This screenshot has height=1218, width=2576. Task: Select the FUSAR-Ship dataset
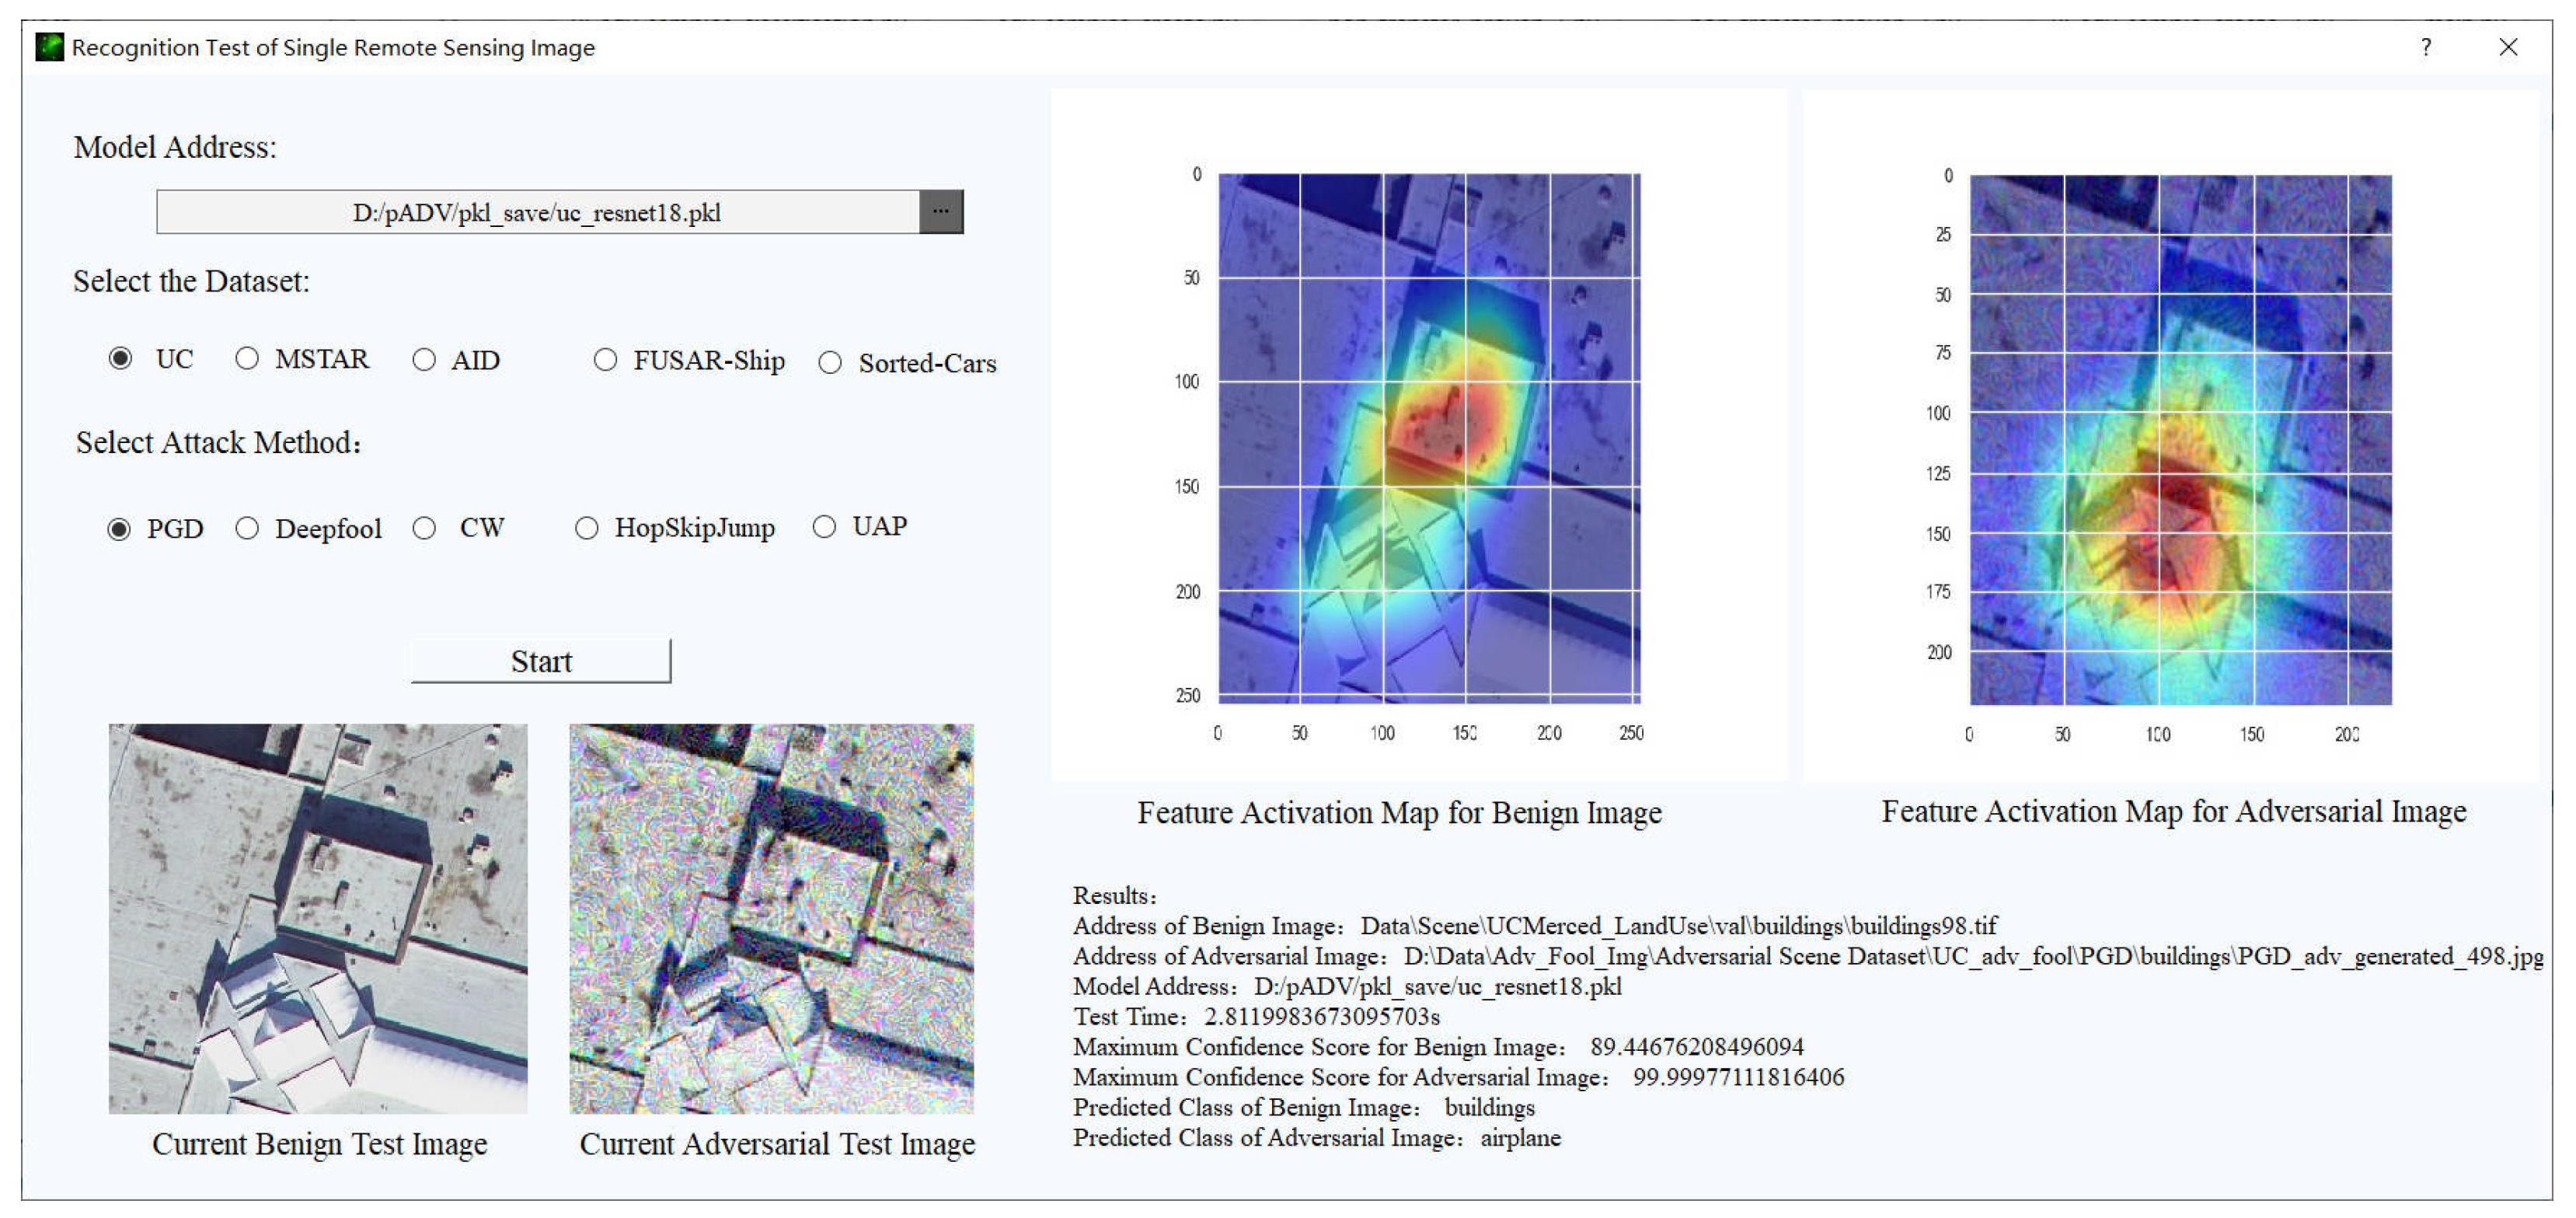point(605,361)
